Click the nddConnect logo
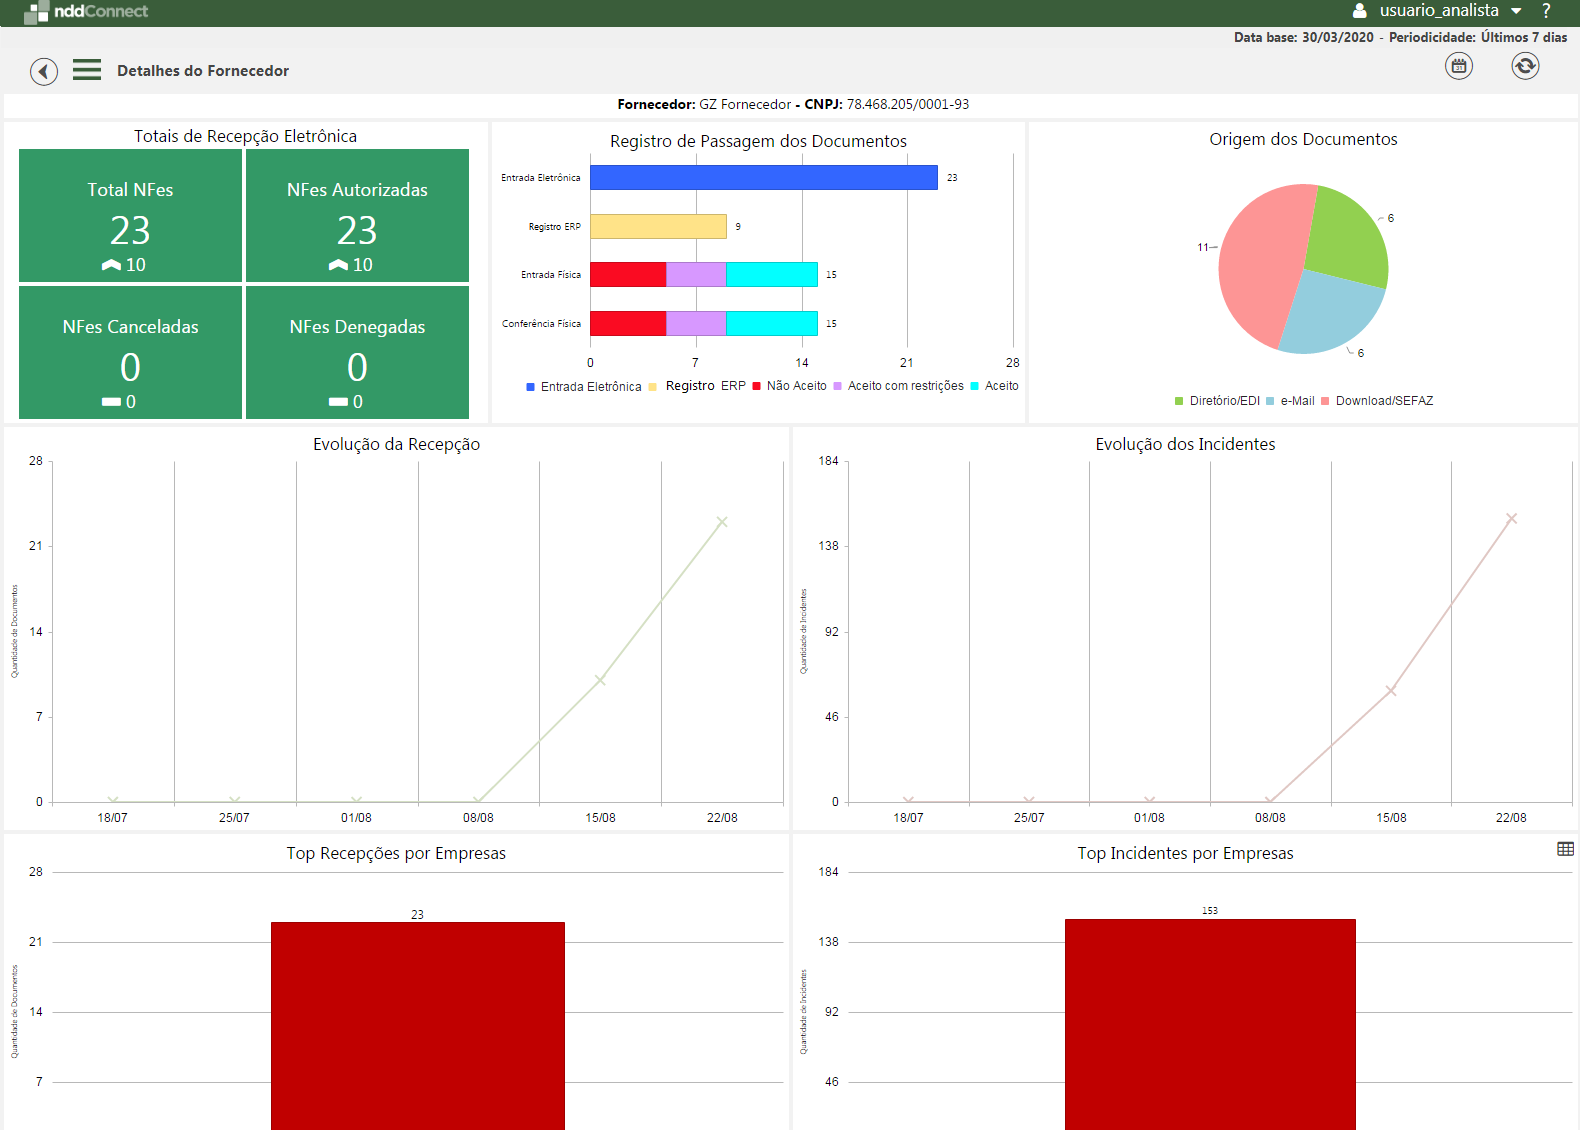The width and height of the screenshot is (1580, 1130). pos(86,12)
